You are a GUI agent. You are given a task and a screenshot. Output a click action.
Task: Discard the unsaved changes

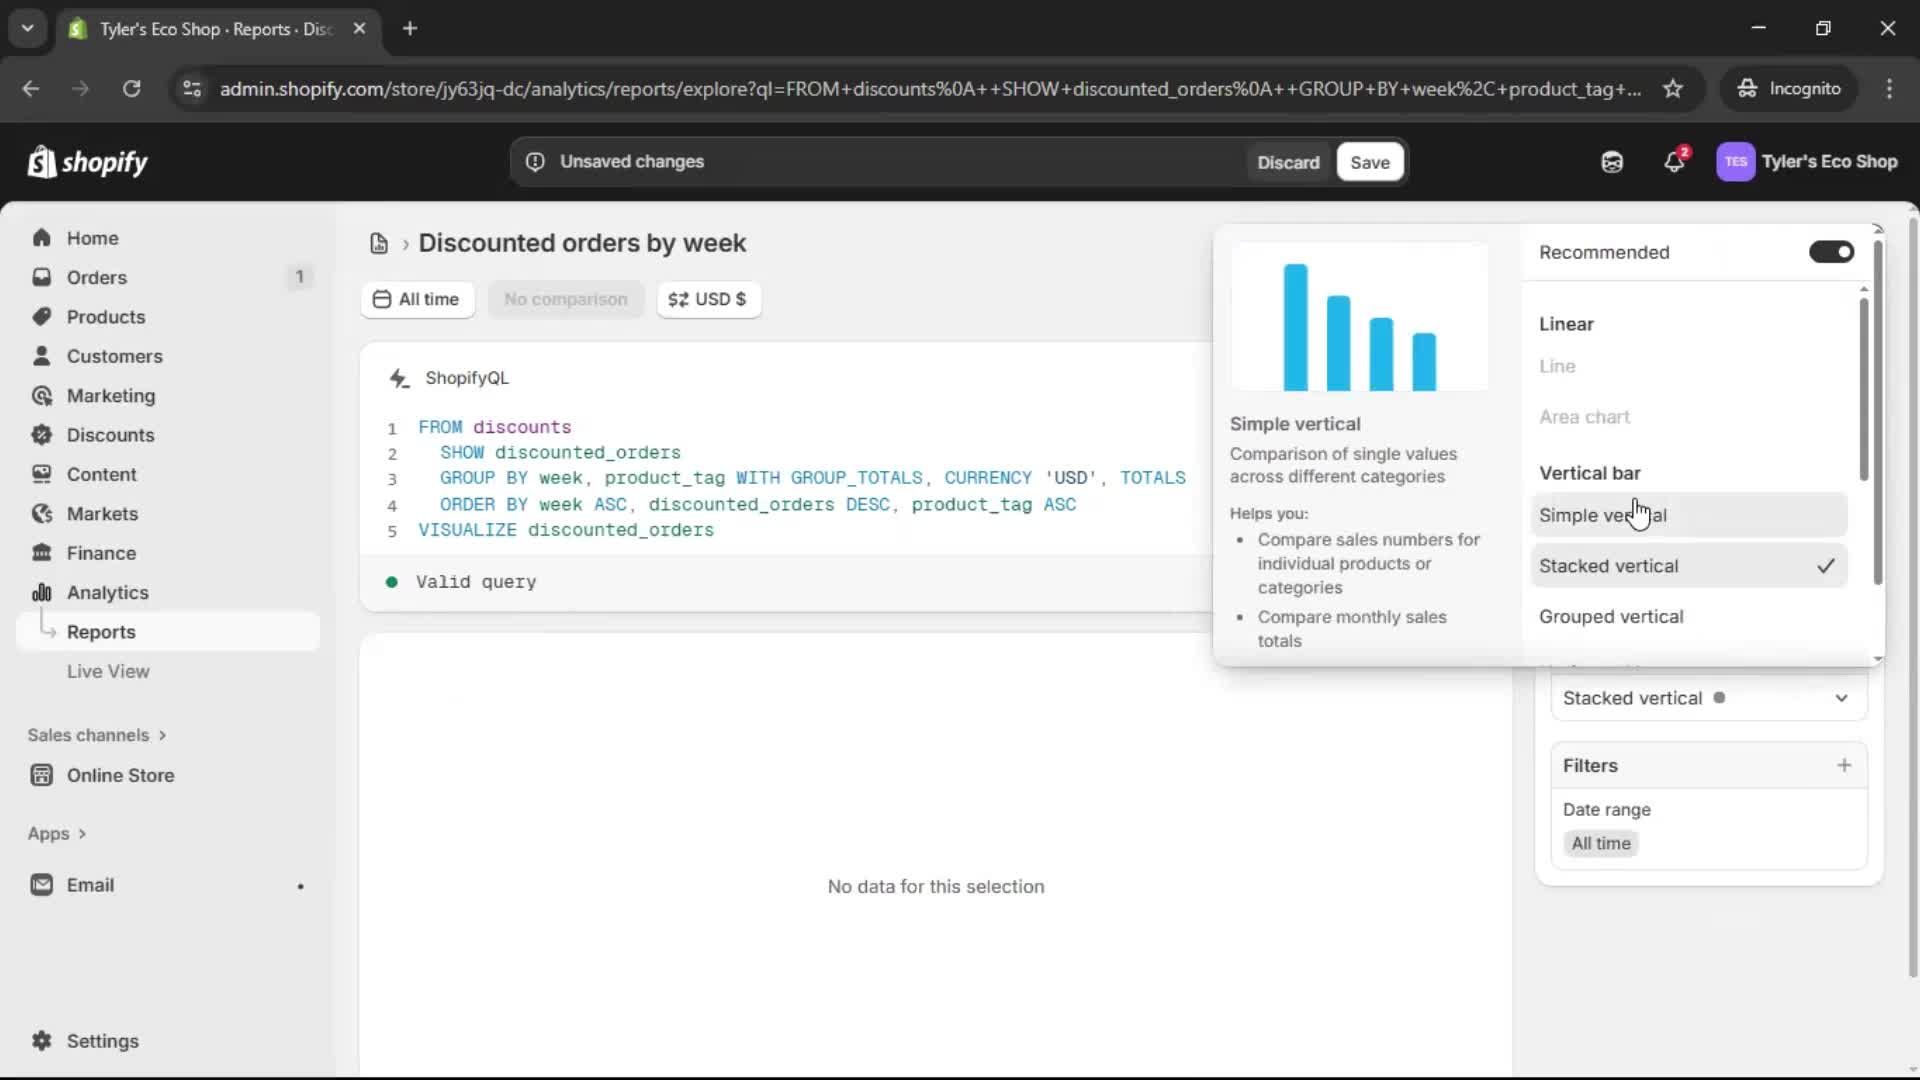[x=1288, y=161]
